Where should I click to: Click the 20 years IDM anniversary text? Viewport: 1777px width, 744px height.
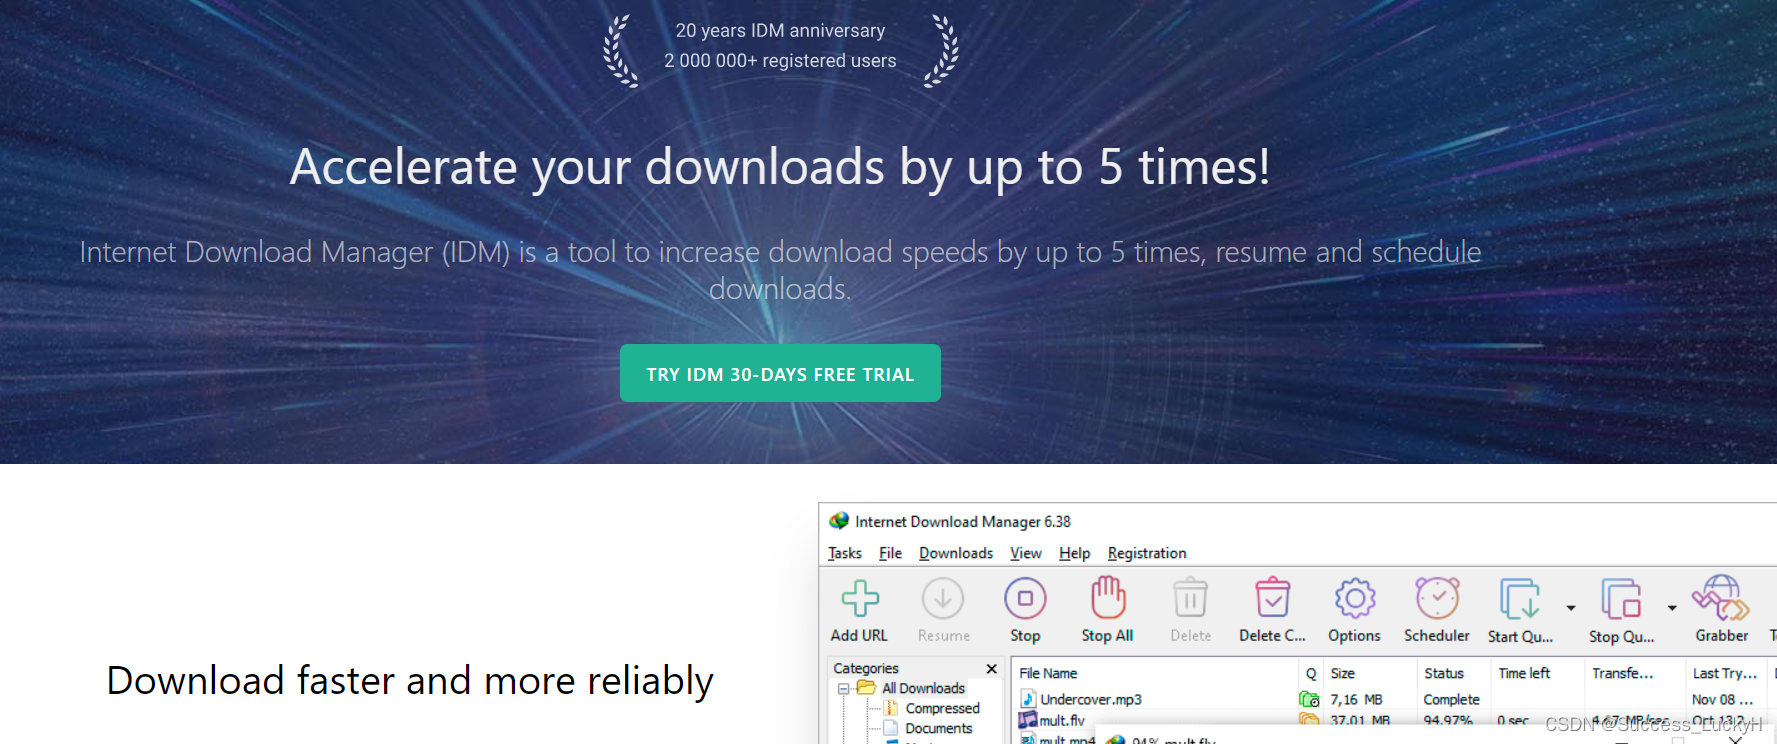780,30
